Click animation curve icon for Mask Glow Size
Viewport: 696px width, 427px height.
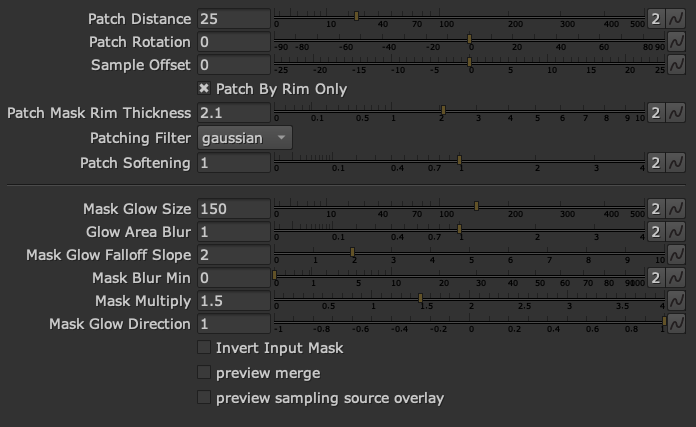tap(676, 209)
